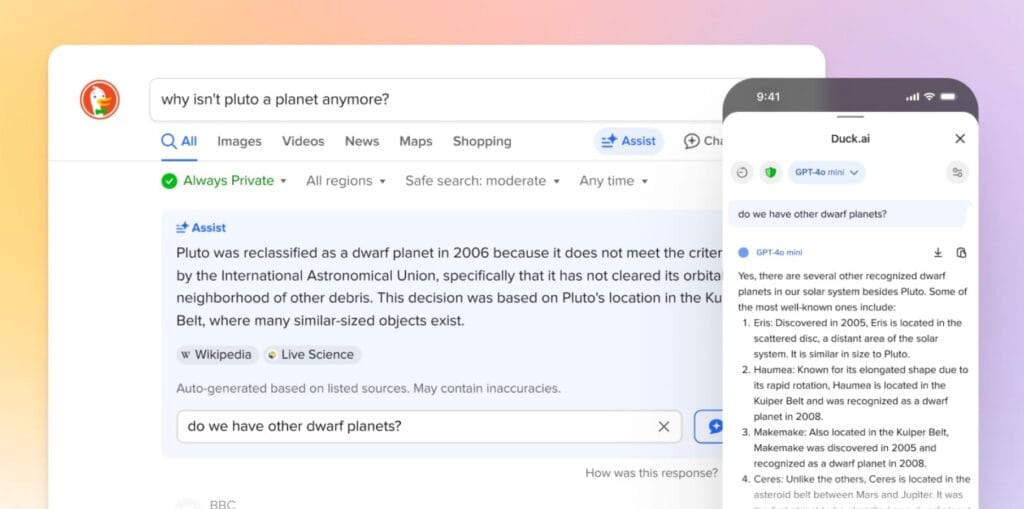Copy the GPT-4o mini response
The height and width of the screenshot is (509, 1024).
(x=961, y=253)
